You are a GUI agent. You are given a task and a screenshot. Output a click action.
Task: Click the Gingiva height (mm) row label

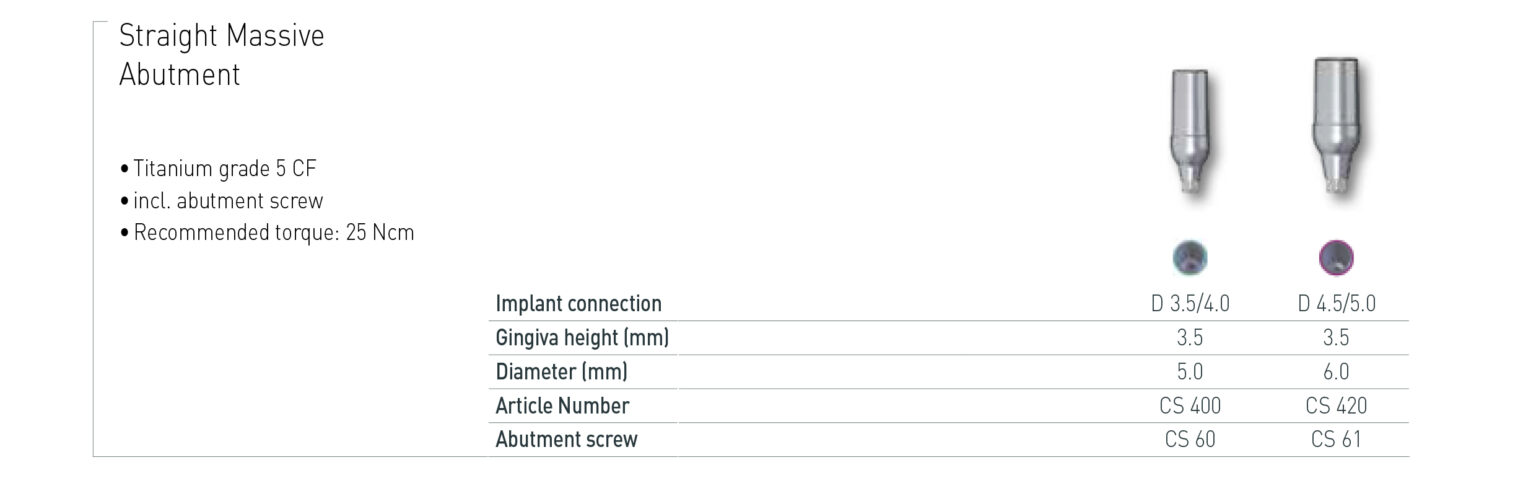[x=582, y=338]
